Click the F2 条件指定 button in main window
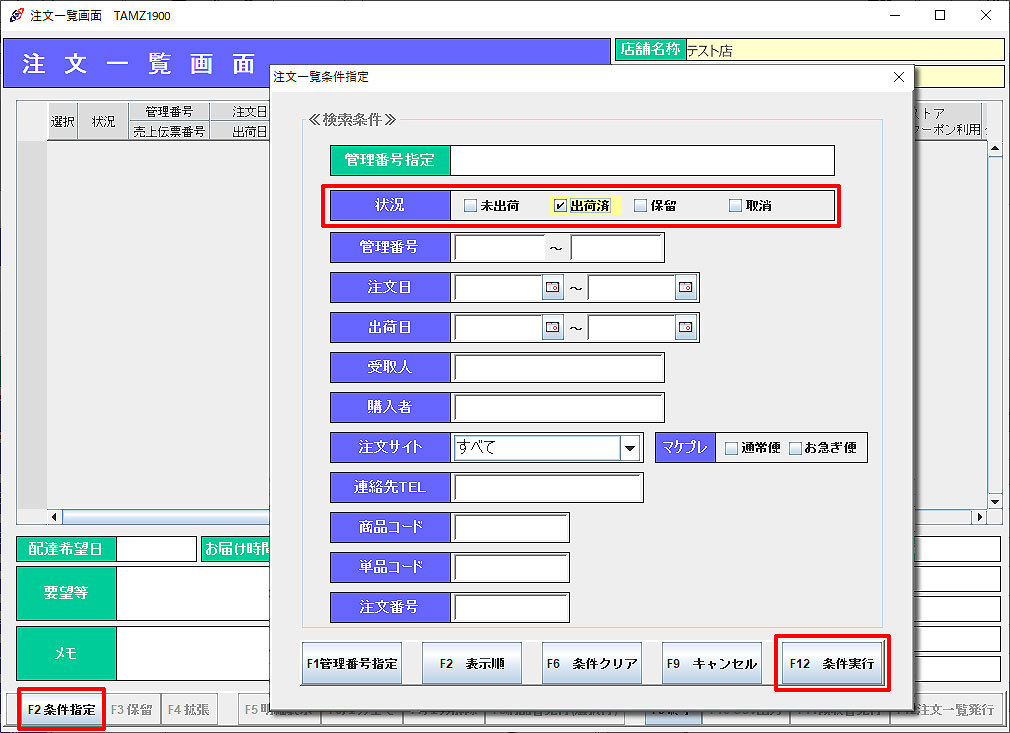The width and height of the screenshot is (1010, 733). click(x=61, y=710)
